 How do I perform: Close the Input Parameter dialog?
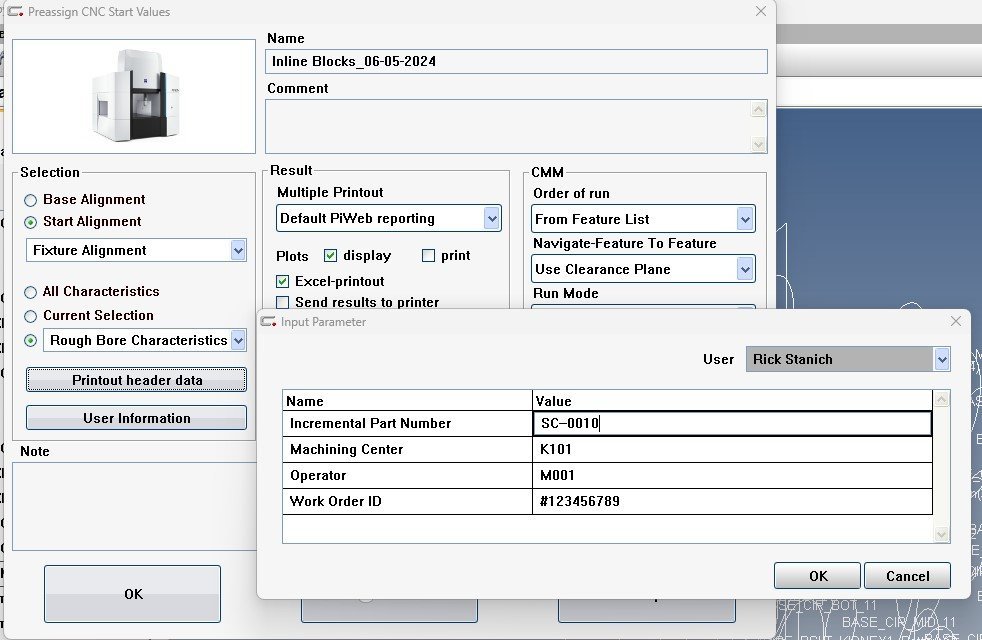pyautogui.click(x=956, y=321)
